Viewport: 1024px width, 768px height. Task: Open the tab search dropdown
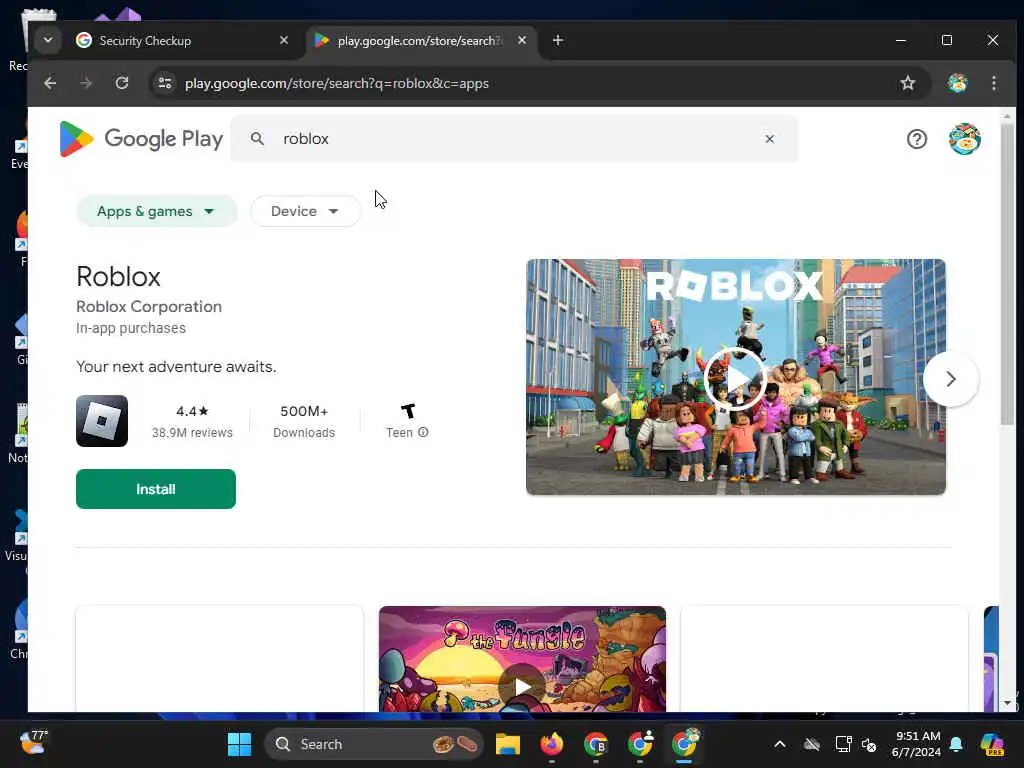[x=48, y=40]
